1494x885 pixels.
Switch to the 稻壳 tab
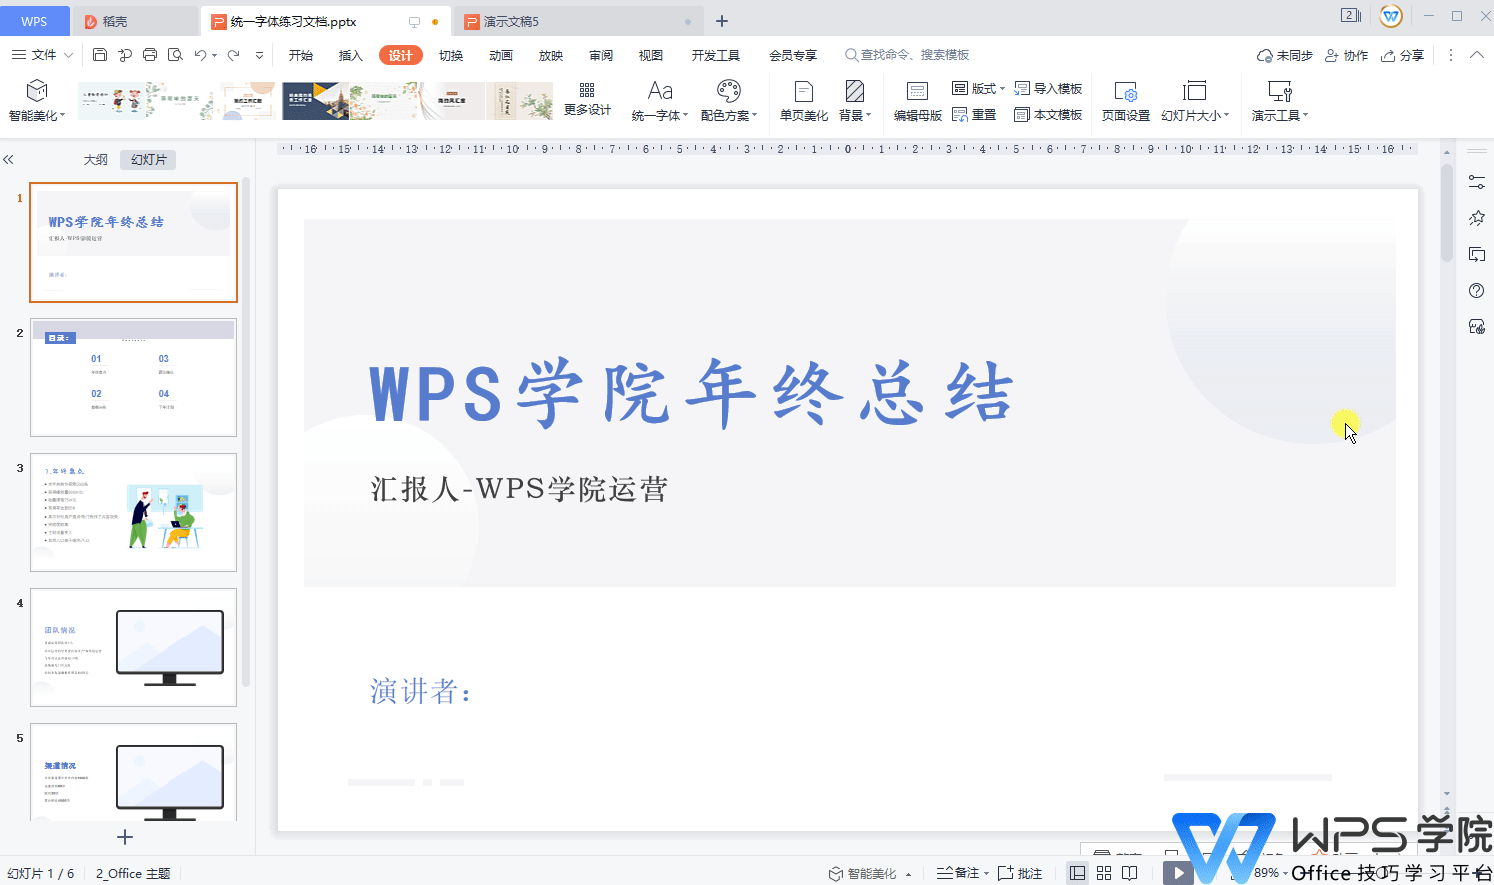click(x=136, y=21)
